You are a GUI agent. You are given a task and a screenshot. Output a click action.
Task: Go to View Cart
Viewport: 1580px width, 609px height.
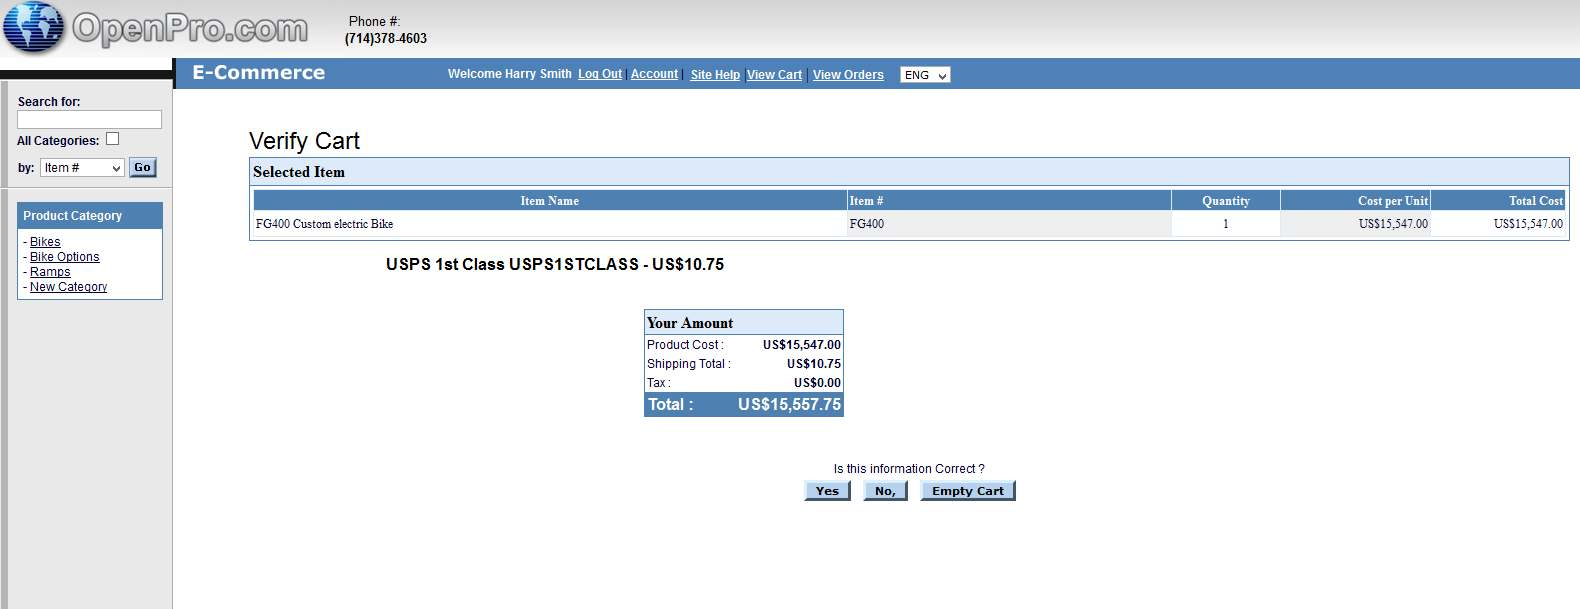pos(774,75)
